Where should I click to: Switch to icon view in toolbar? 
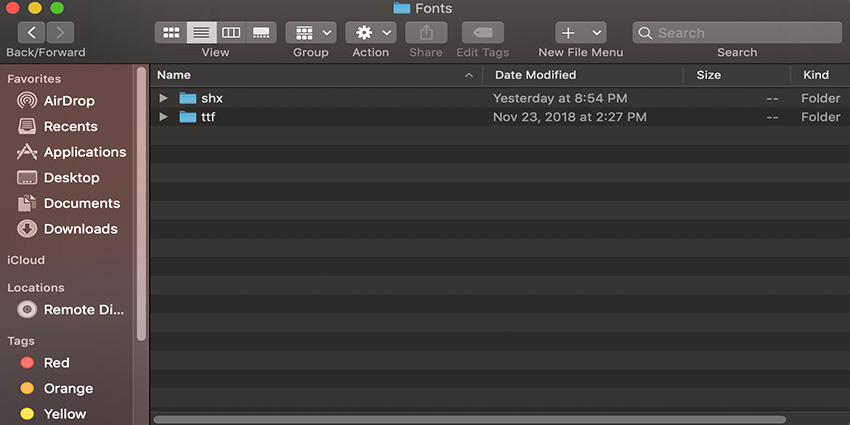pyautogui.click(x=170, y=33)
